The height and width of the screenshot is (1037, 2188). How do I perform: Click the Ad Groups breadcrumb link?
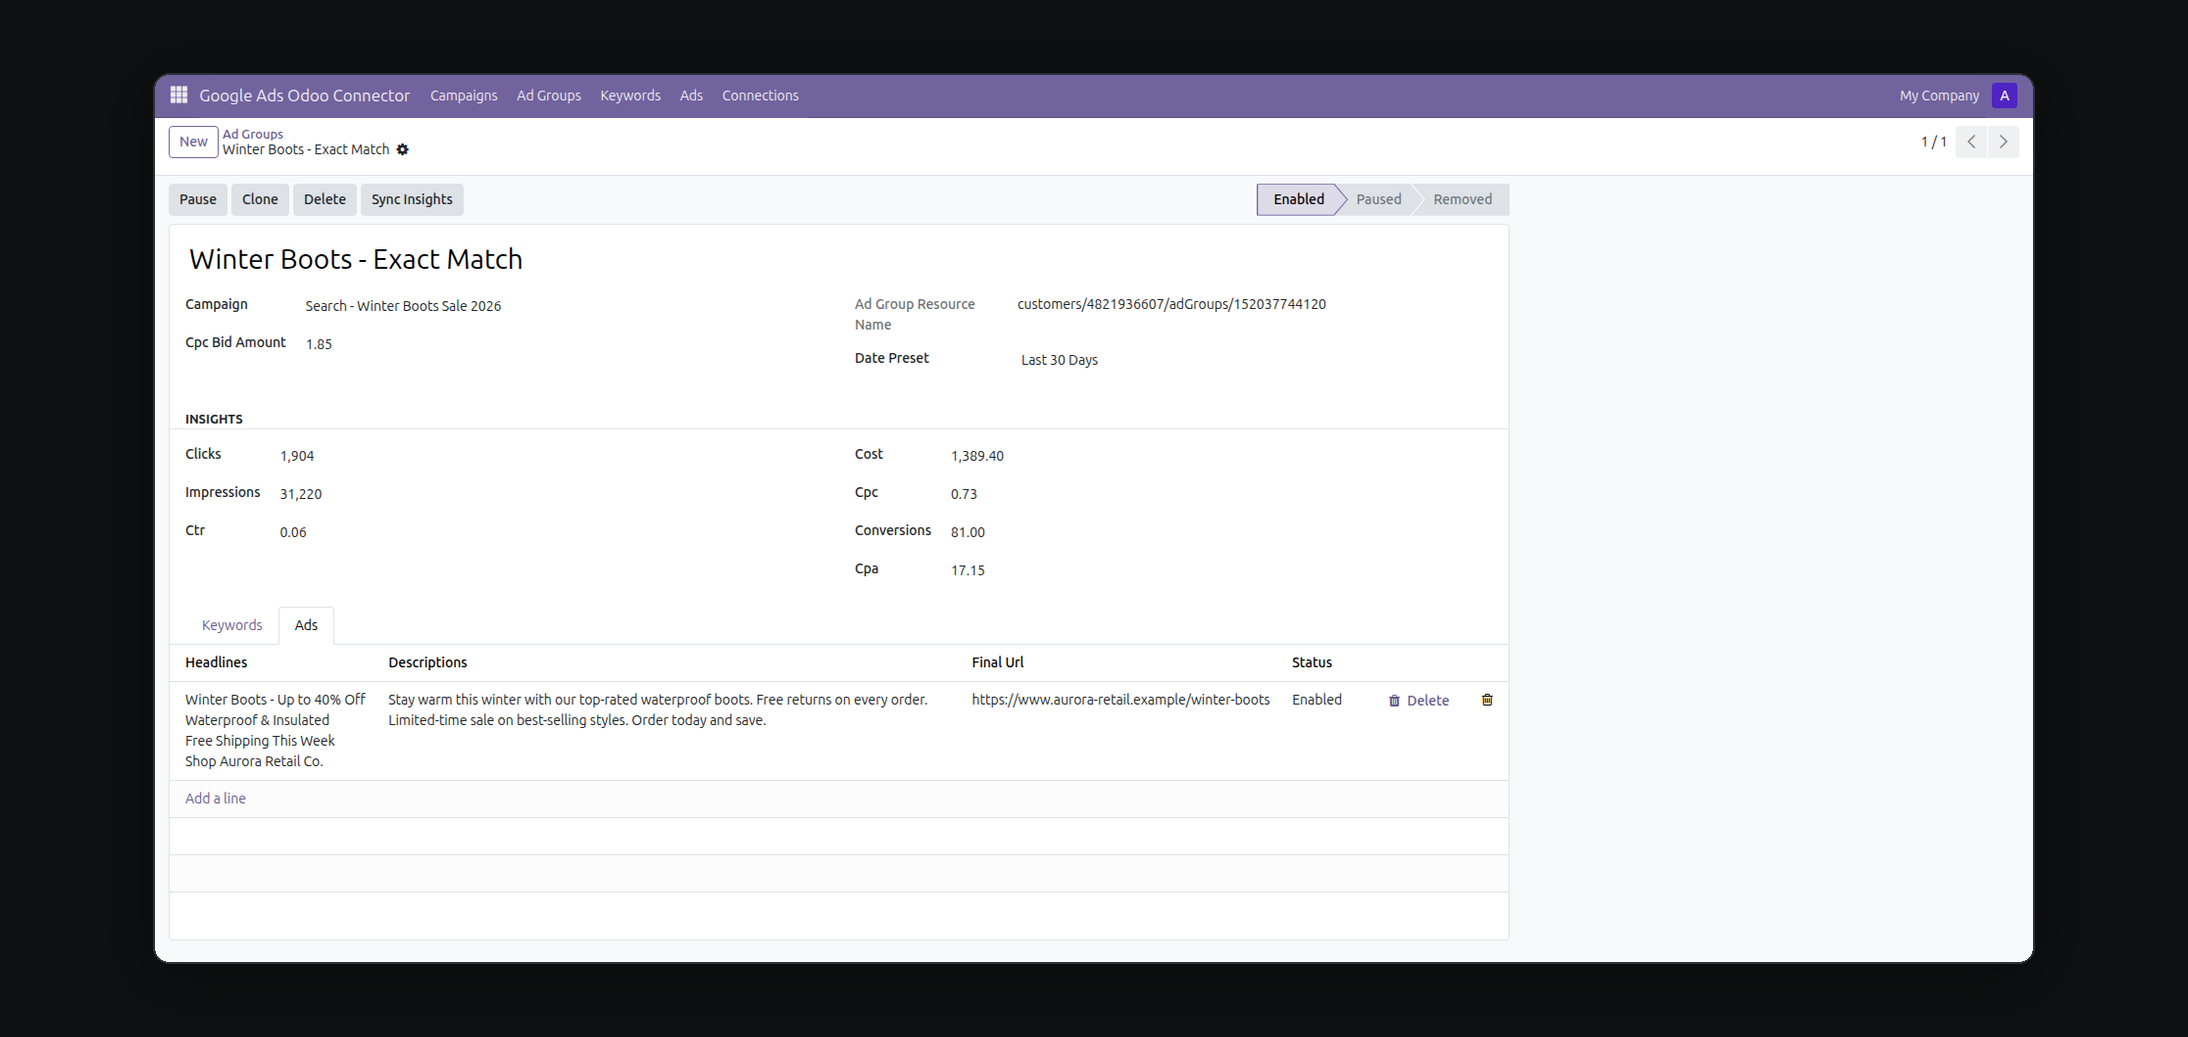point(253,134)
